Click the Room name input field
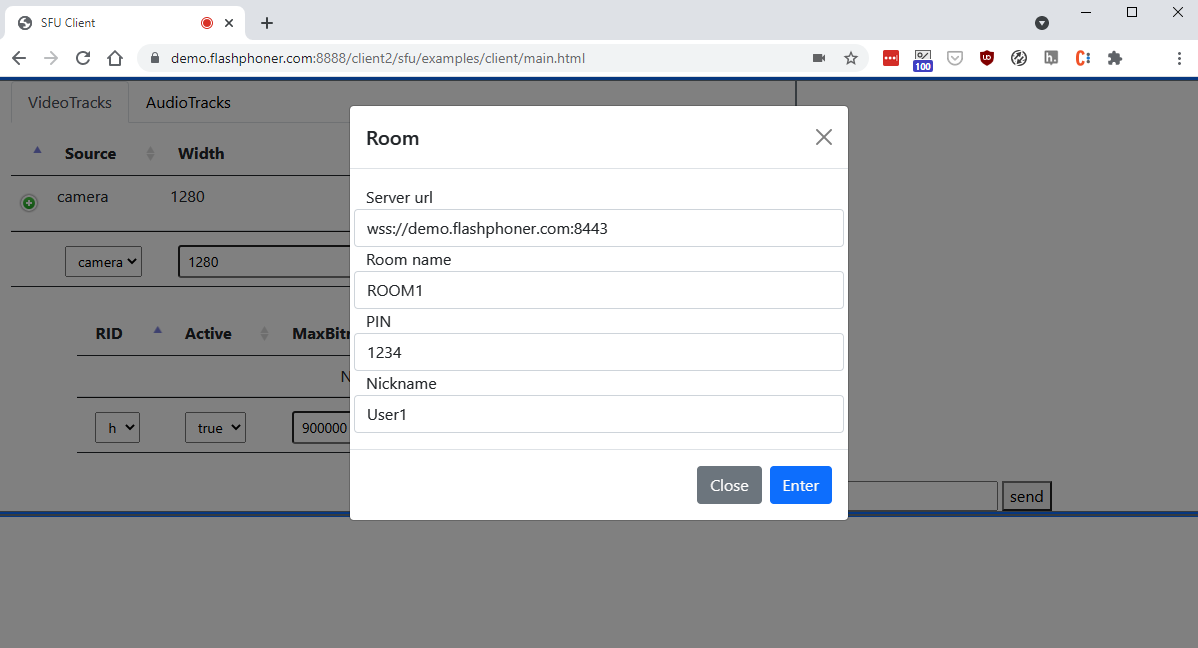 [598, 291]
